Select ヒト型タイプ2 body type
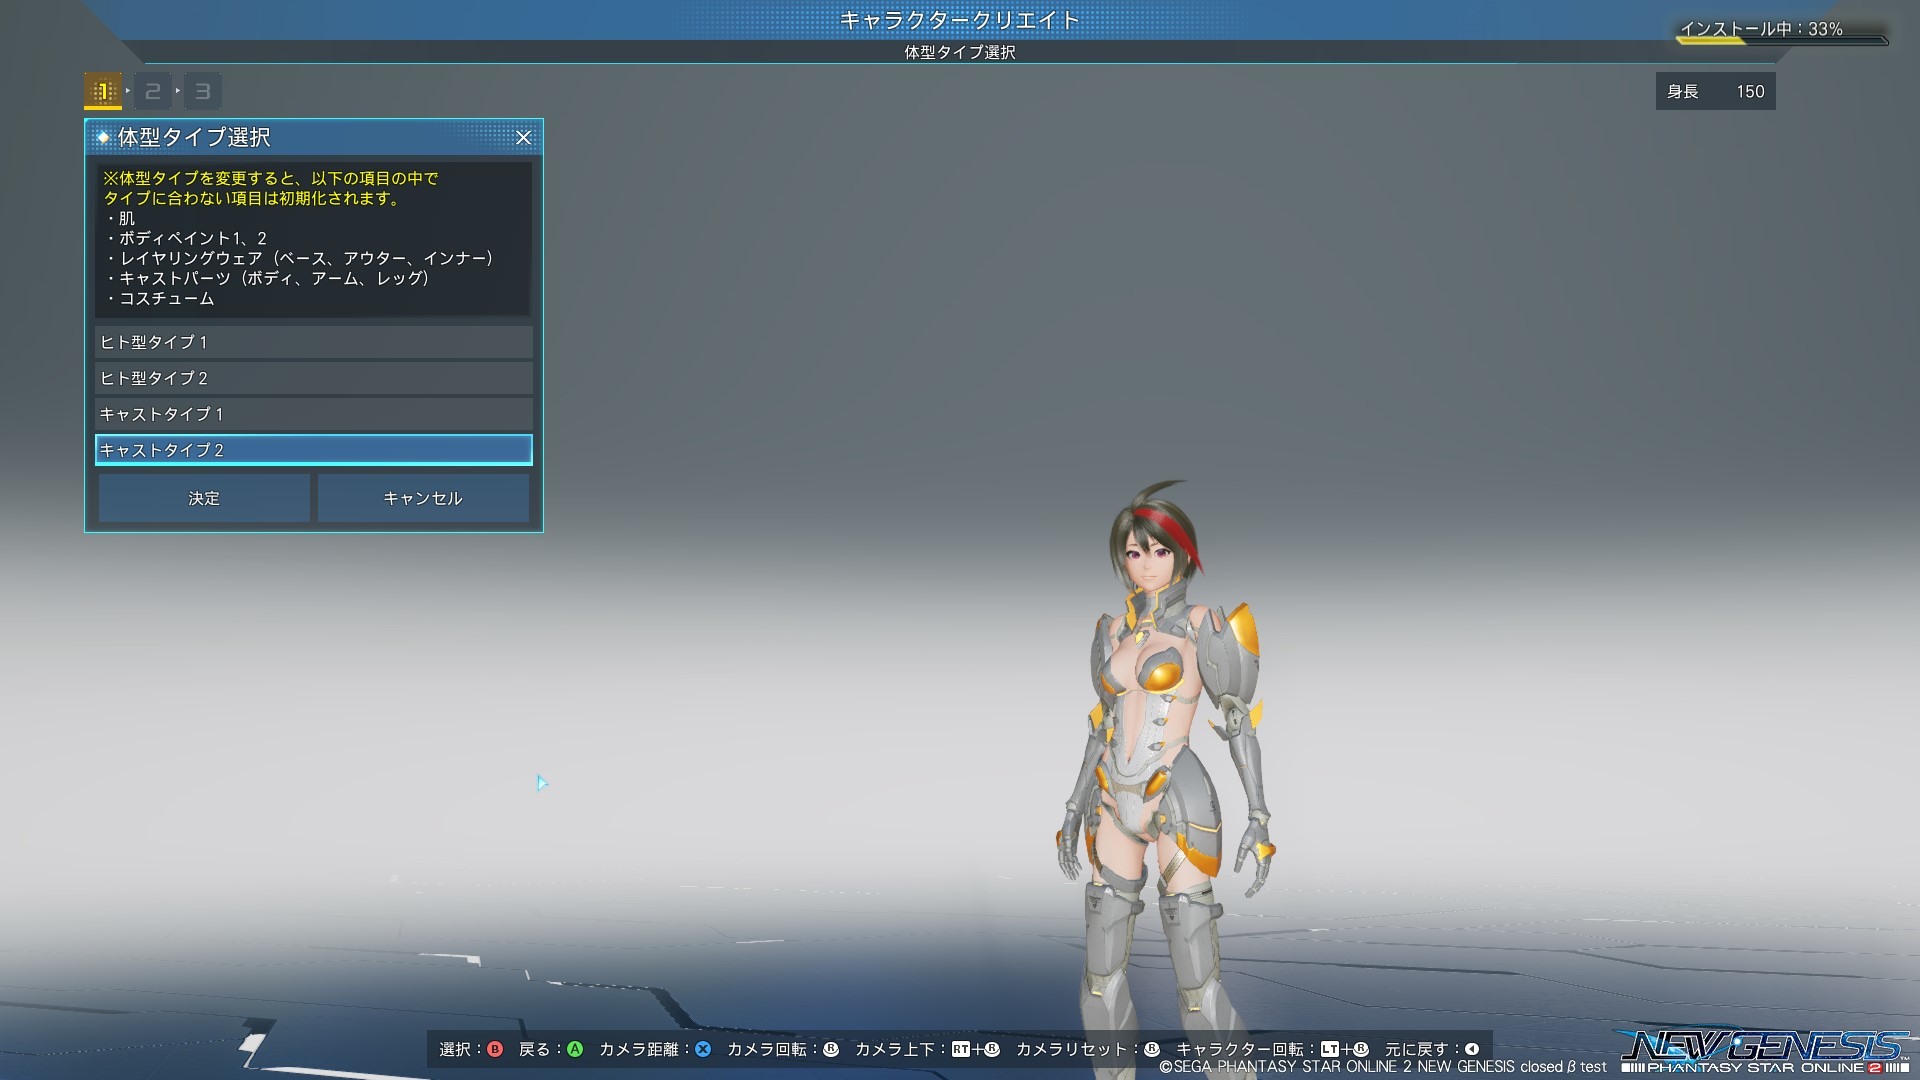The image size is (1920, 1080). [x=313, y=378]
